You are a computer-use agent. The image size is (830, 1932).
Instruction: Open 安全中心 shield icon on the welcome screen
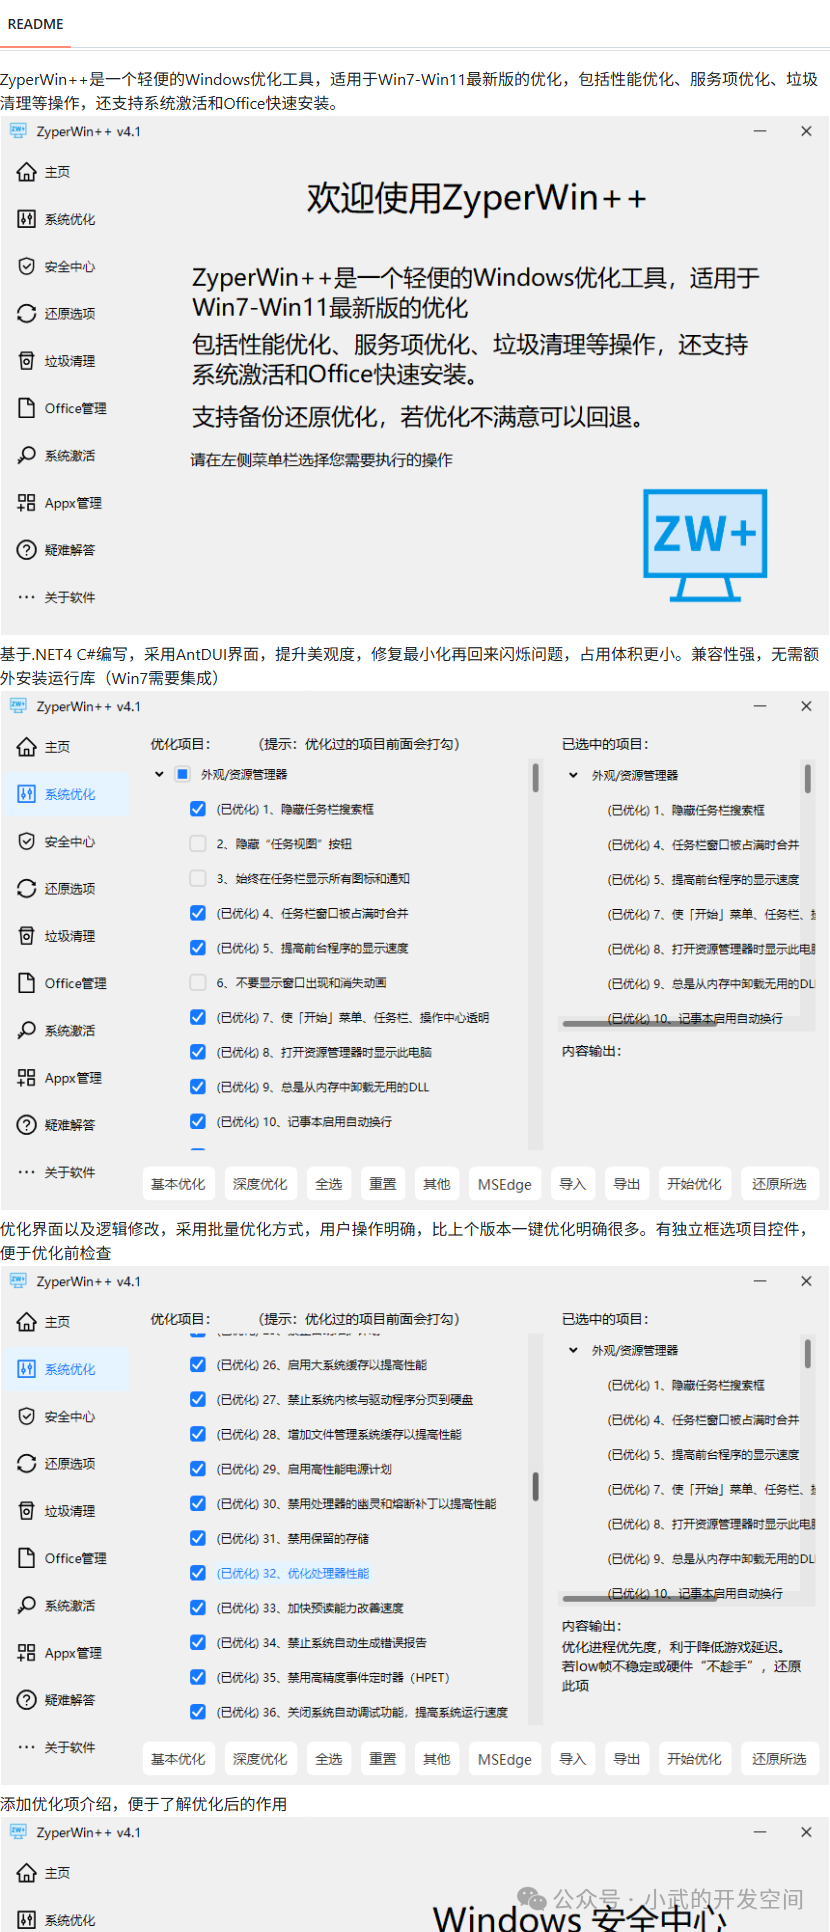click(x=26, y=266)
